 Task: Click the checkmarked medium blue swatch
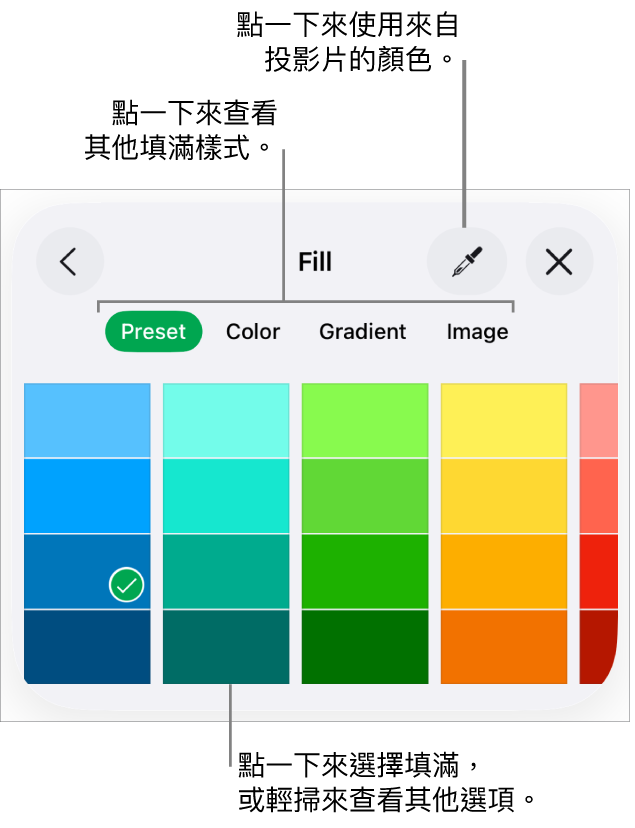click(87, 571)
